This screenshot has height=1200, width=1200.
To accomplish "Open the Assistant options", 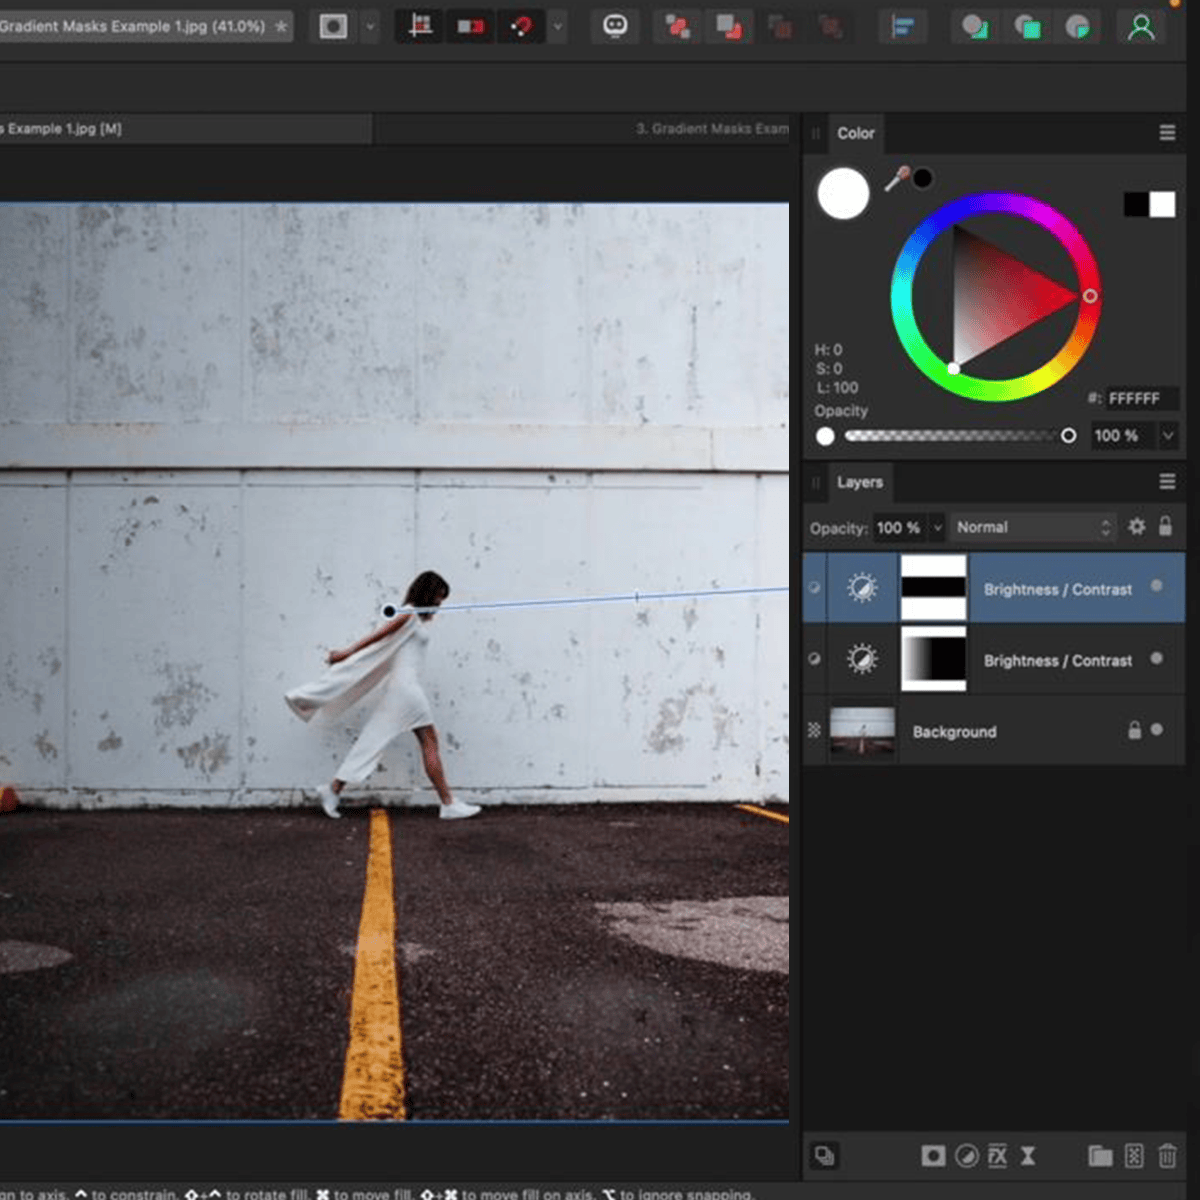I will click(x=615, y=26).
